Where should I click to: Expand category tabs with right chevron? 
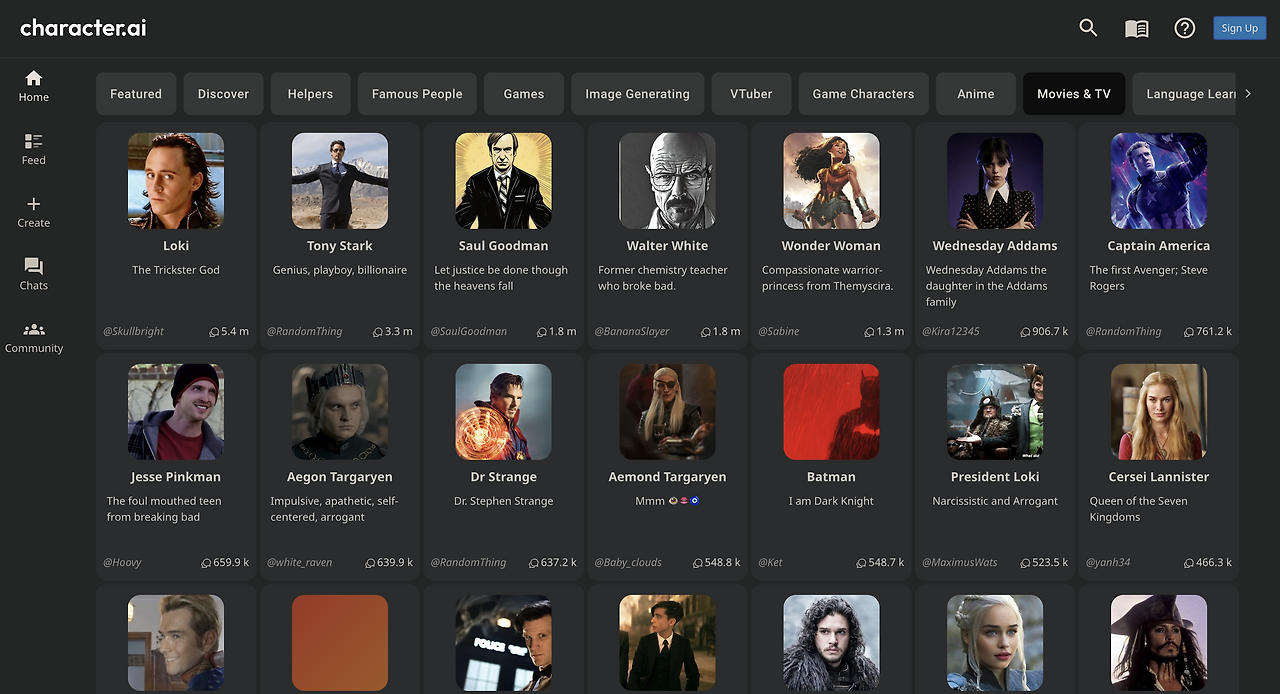pyautogui.click(x=1248, y=94)
